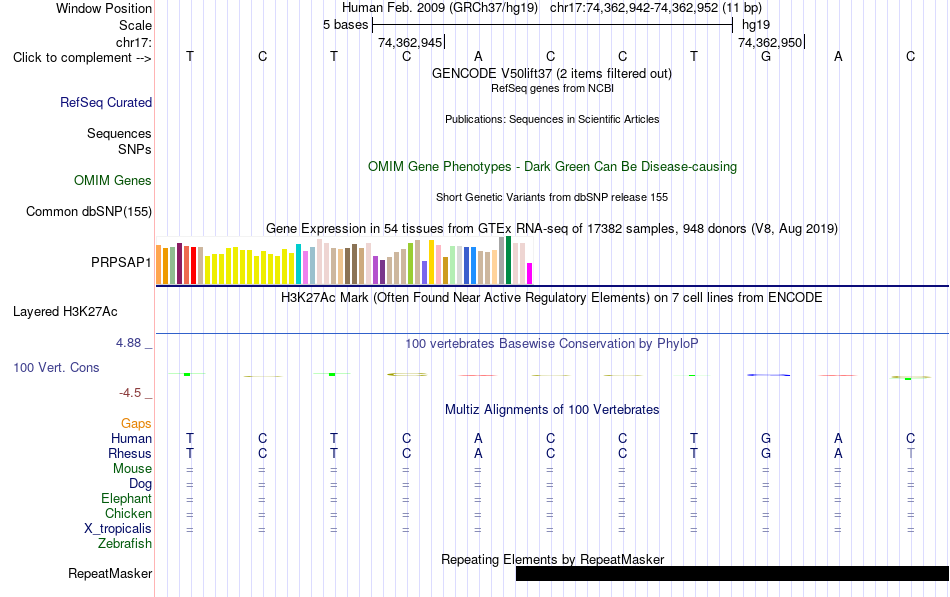Click the G base in the complement row
Image resolution: width=950 pixels, height=597 pixels.
click(766, 56)
